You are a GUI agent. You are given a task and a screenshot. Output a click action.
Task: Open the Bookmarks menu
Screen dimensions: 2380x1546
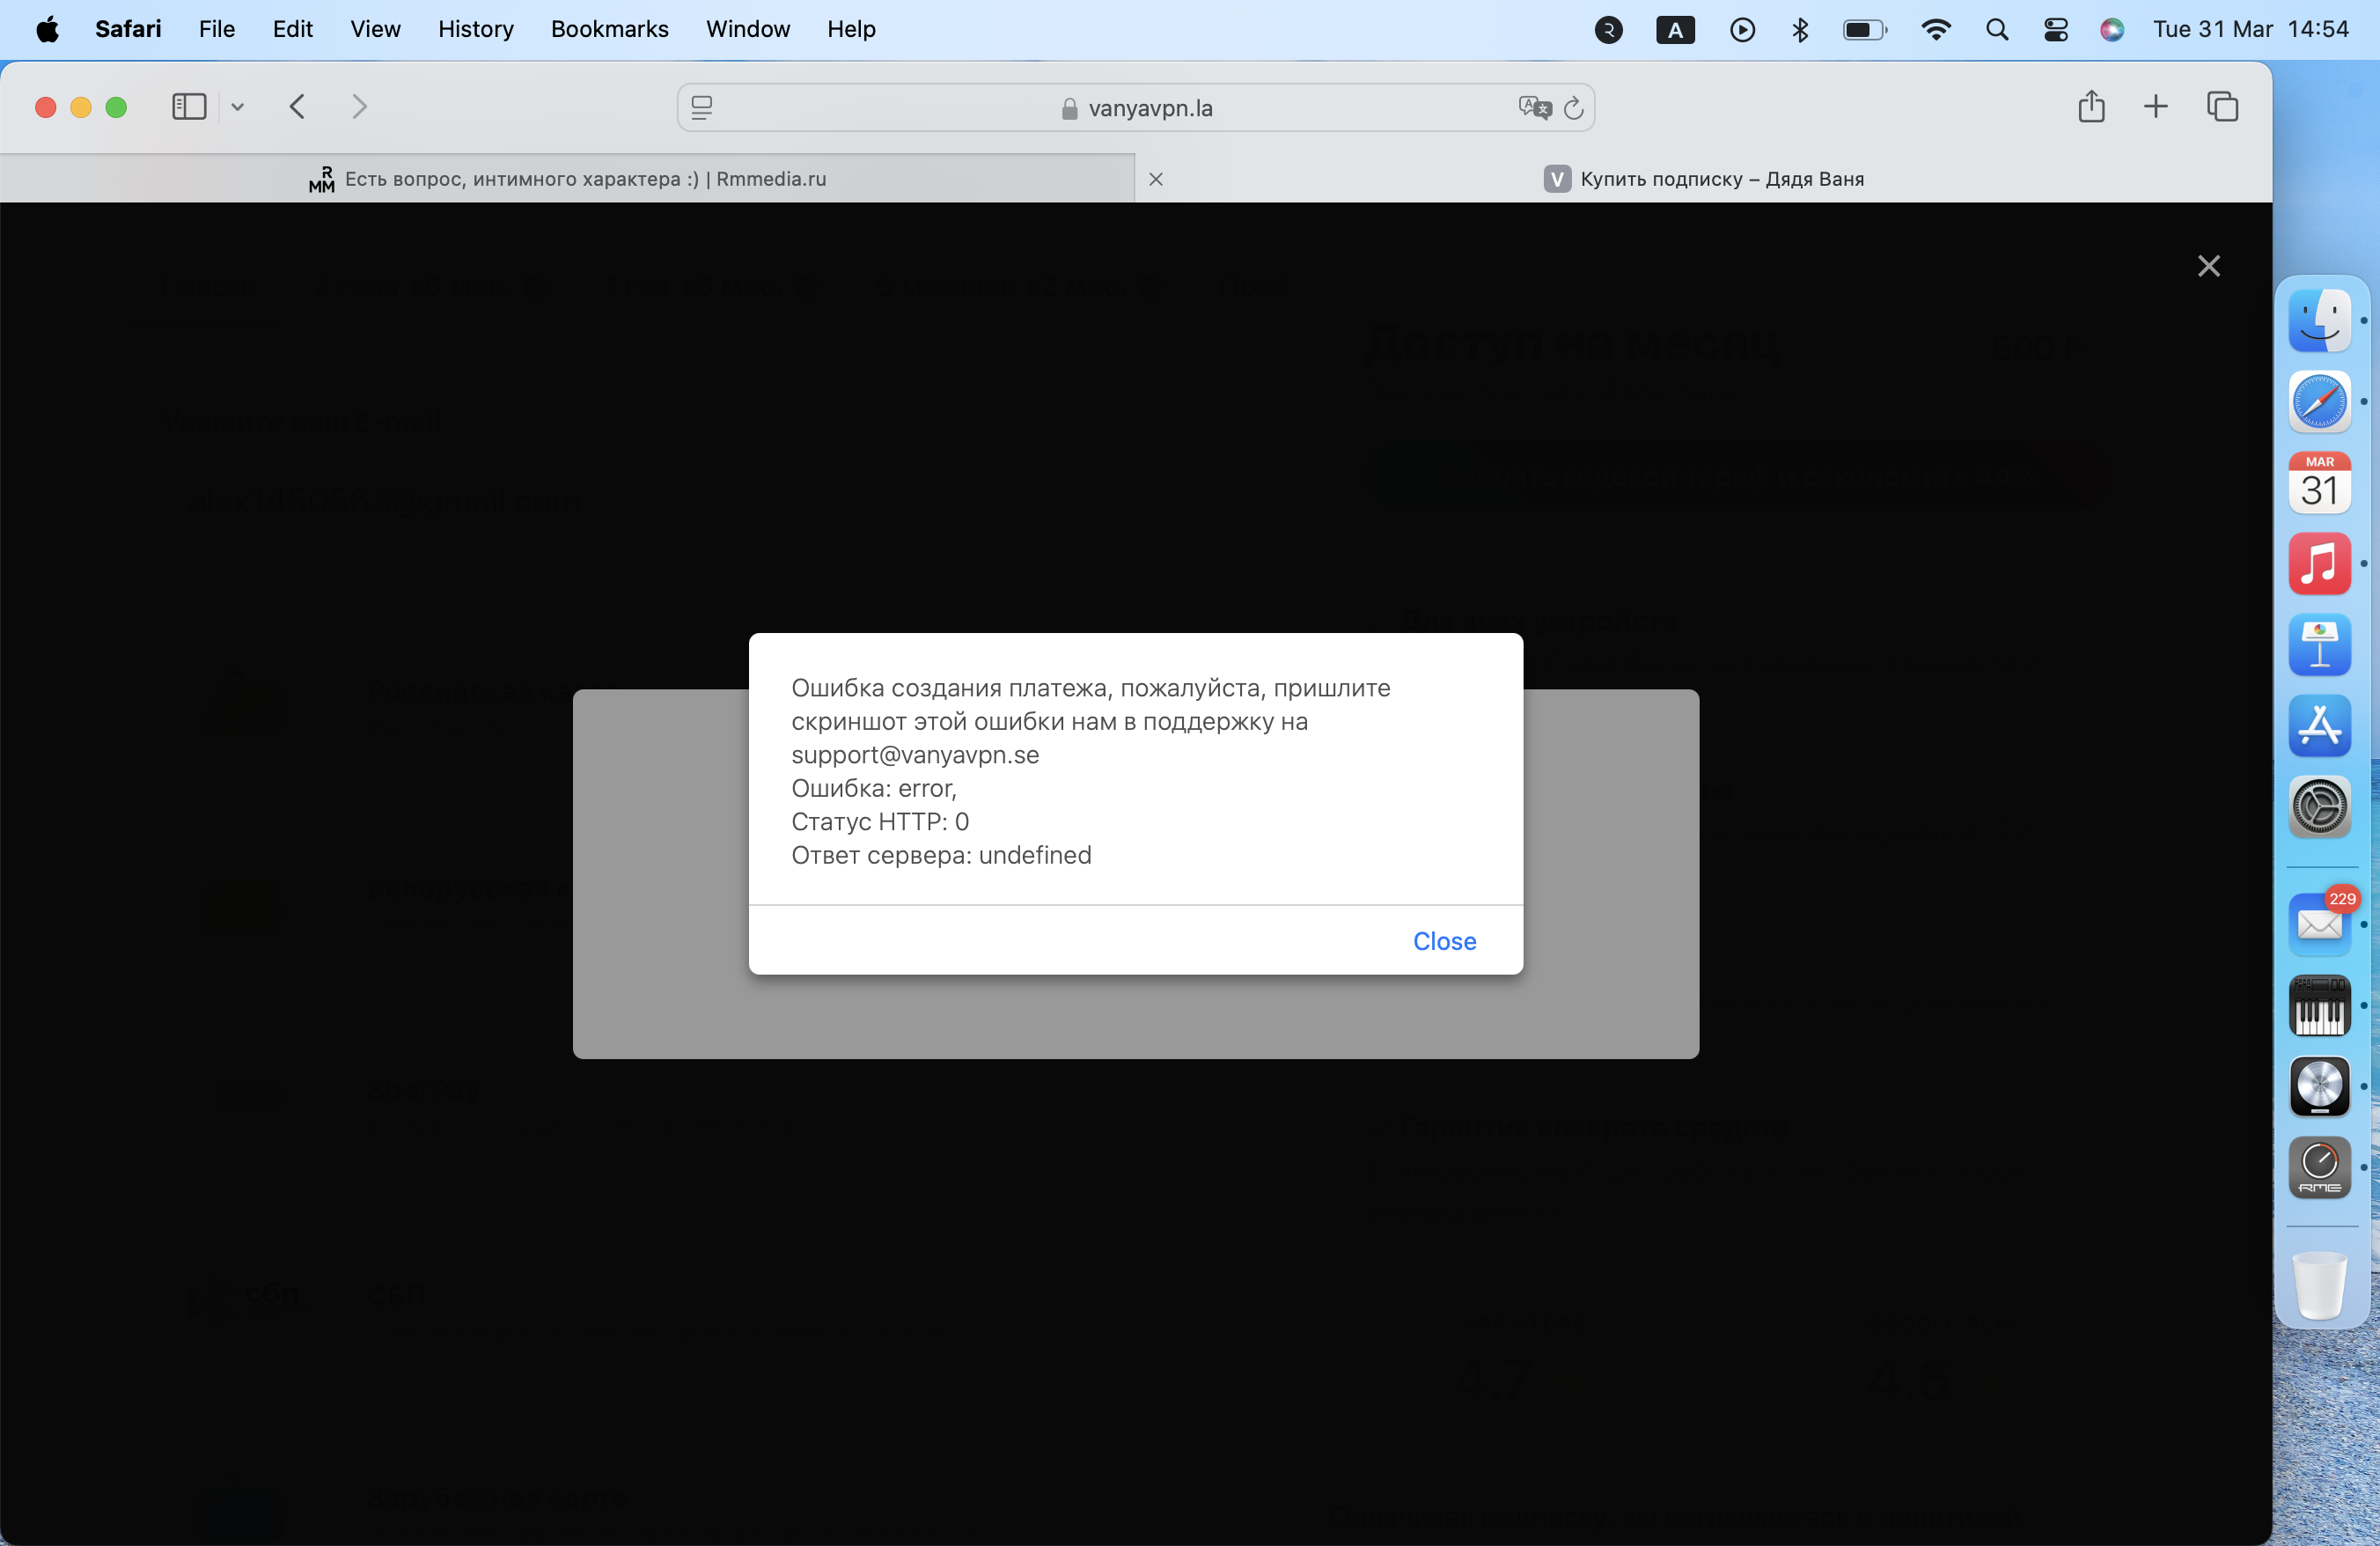point(609,29)
